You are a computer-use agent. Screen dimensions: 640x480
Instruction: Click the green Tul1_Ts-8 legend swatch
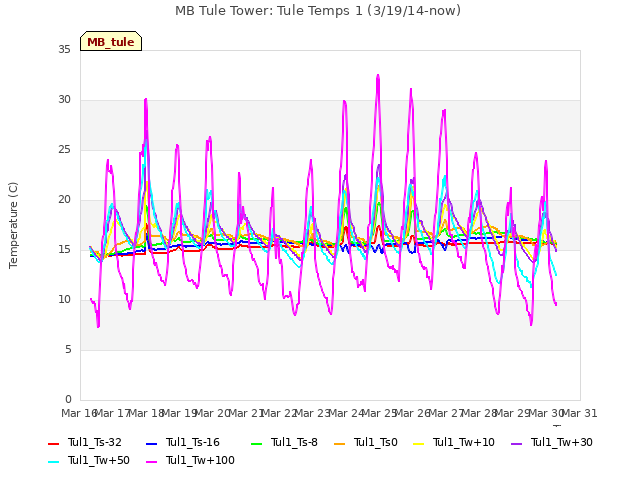[x=257, y=443]
